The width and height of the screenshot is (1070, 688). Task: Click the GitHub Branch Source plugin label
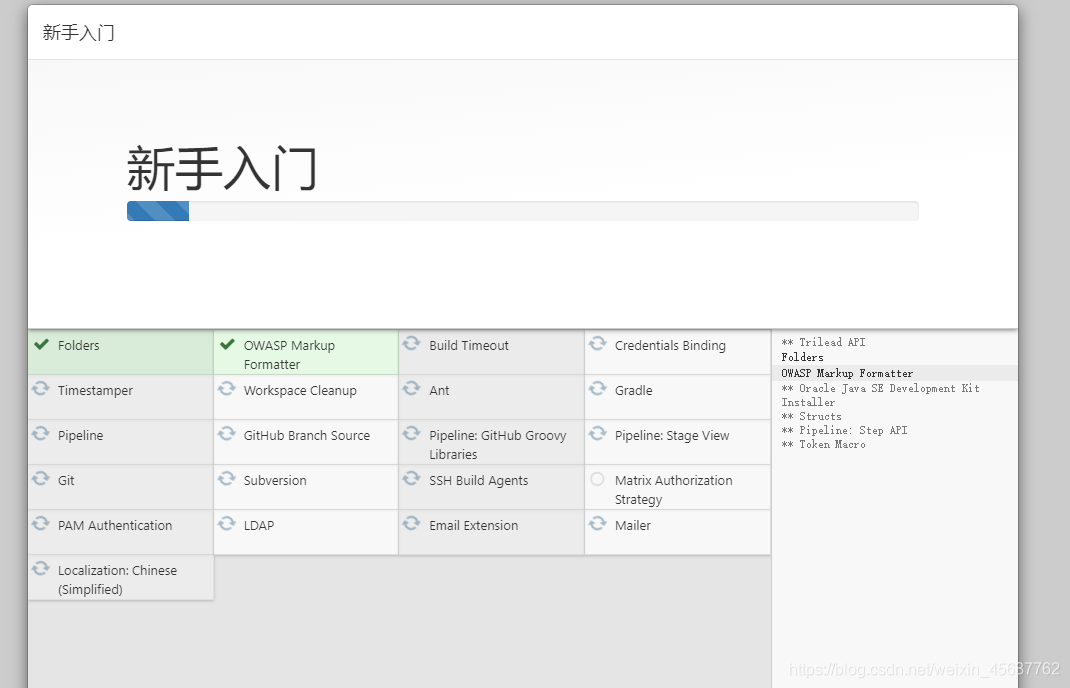pyautogui.click(x=306, y=436)
